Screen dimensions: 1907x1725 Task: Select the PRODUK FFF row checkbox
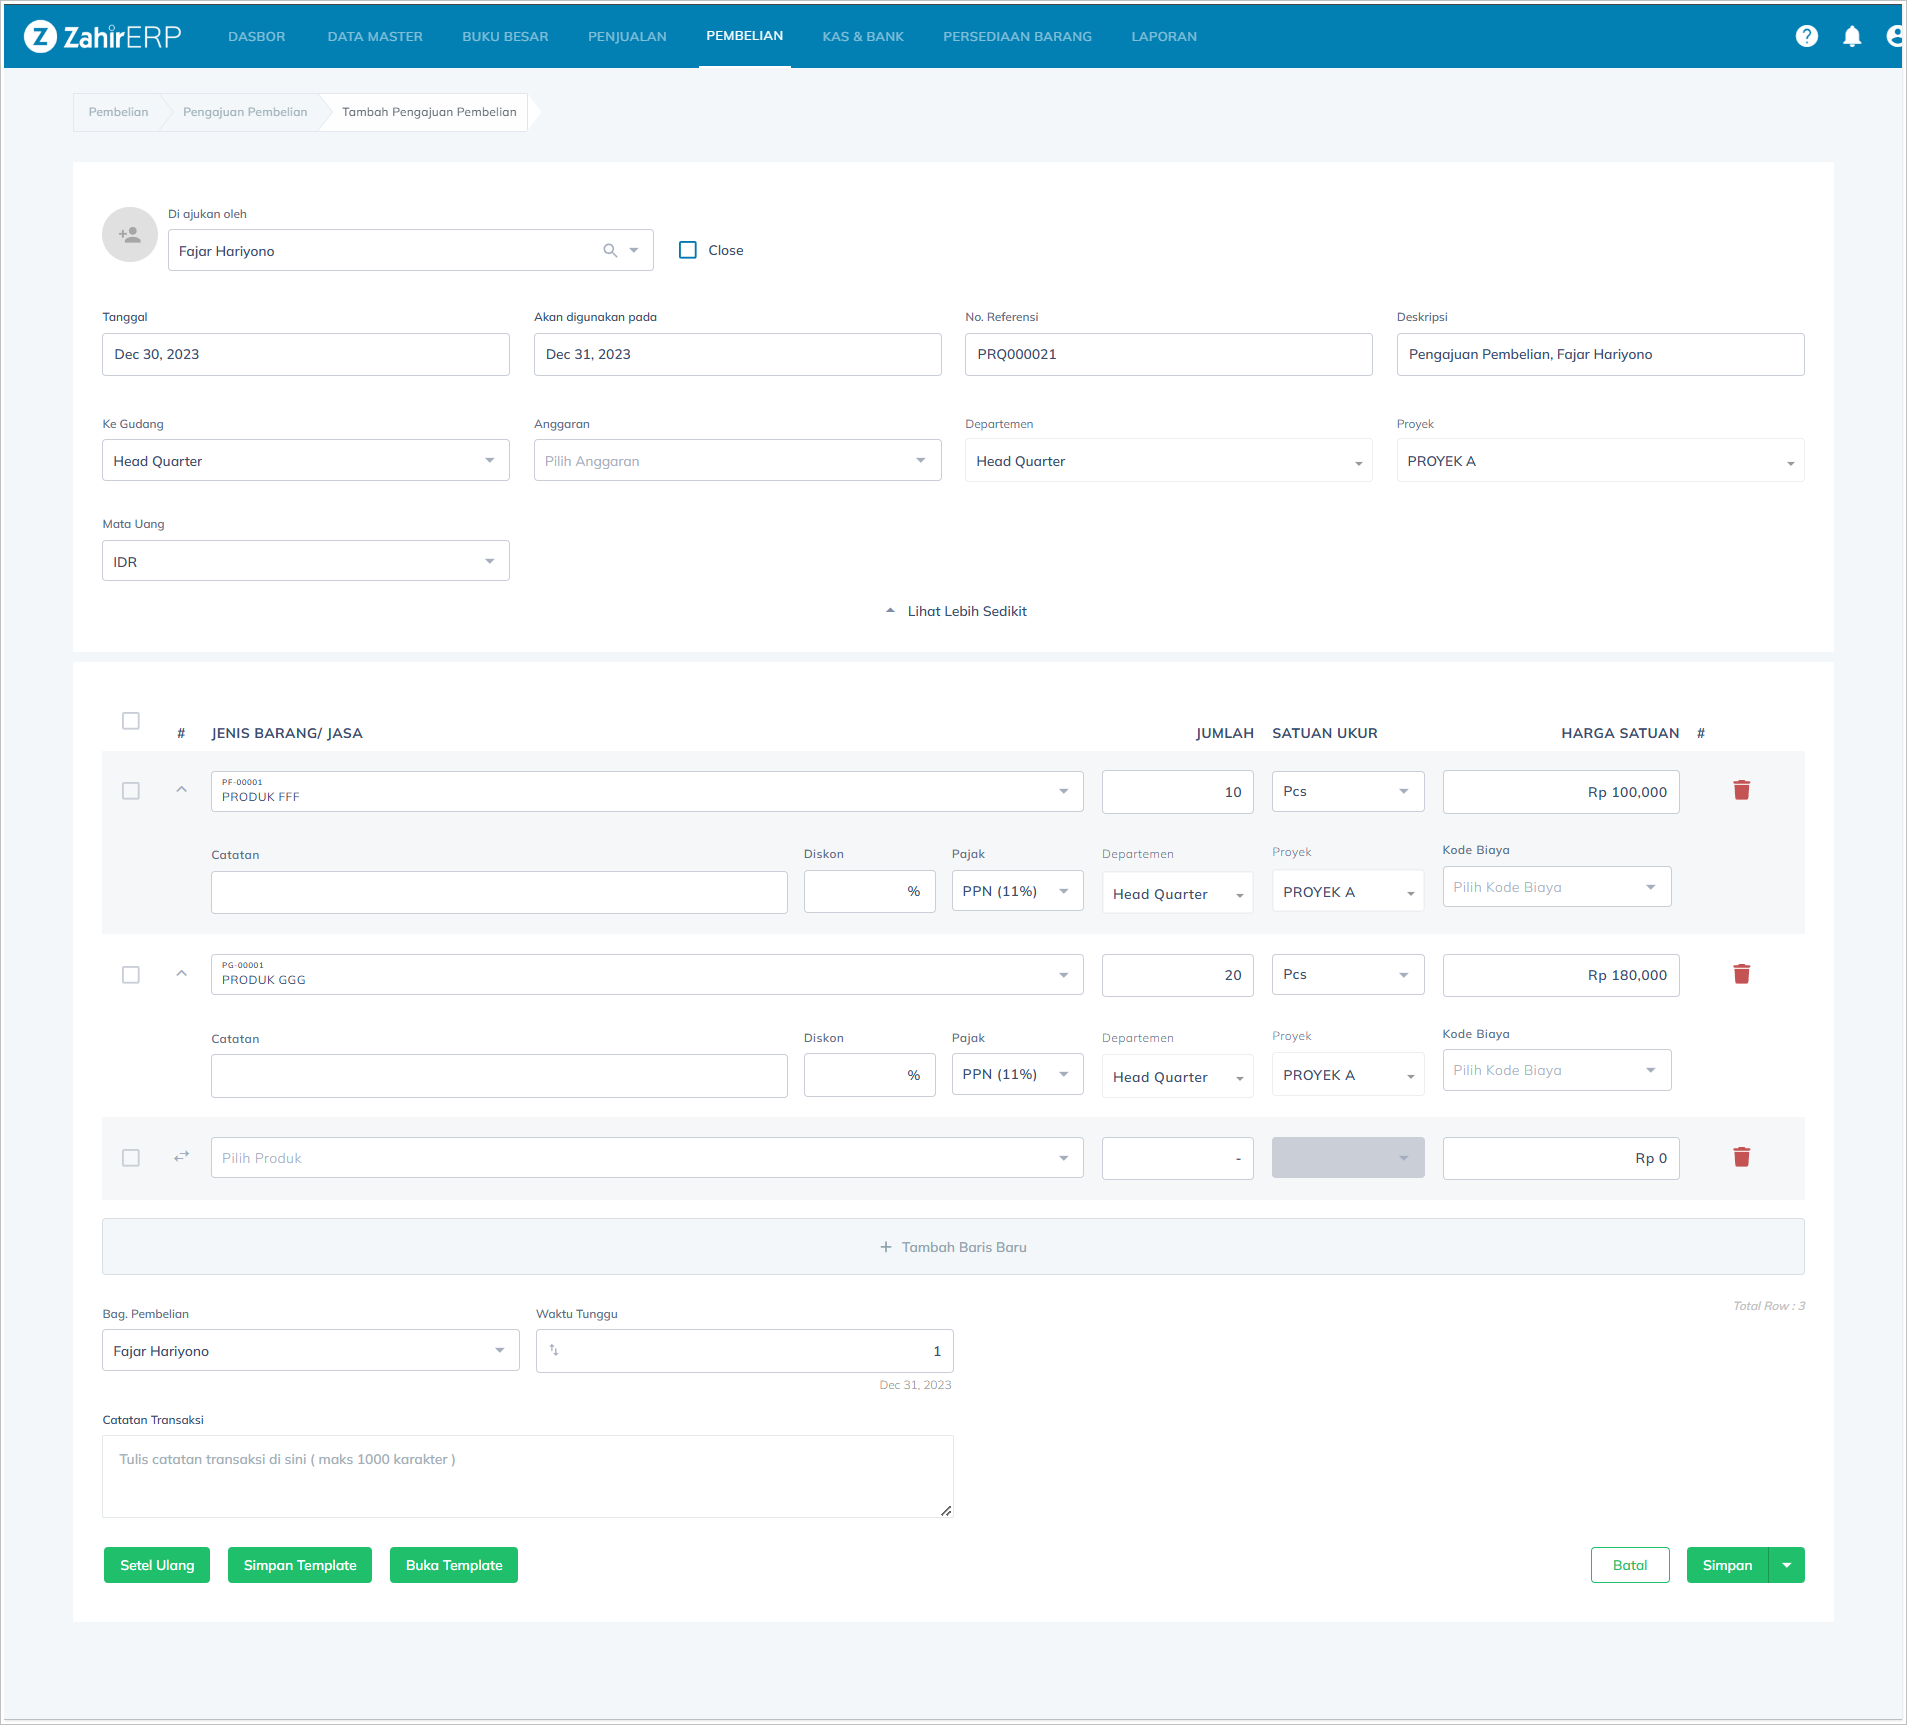131,791
